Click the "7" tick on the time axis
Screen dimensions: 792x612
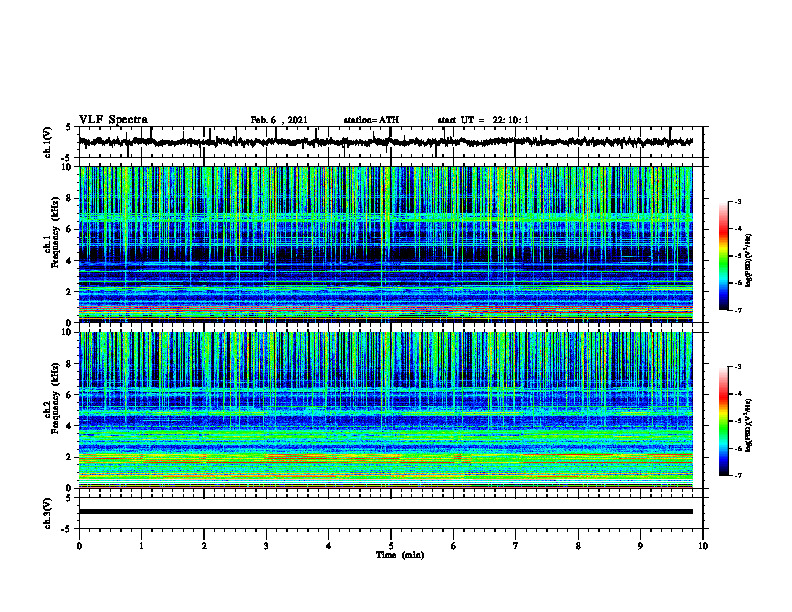[516, 546]
